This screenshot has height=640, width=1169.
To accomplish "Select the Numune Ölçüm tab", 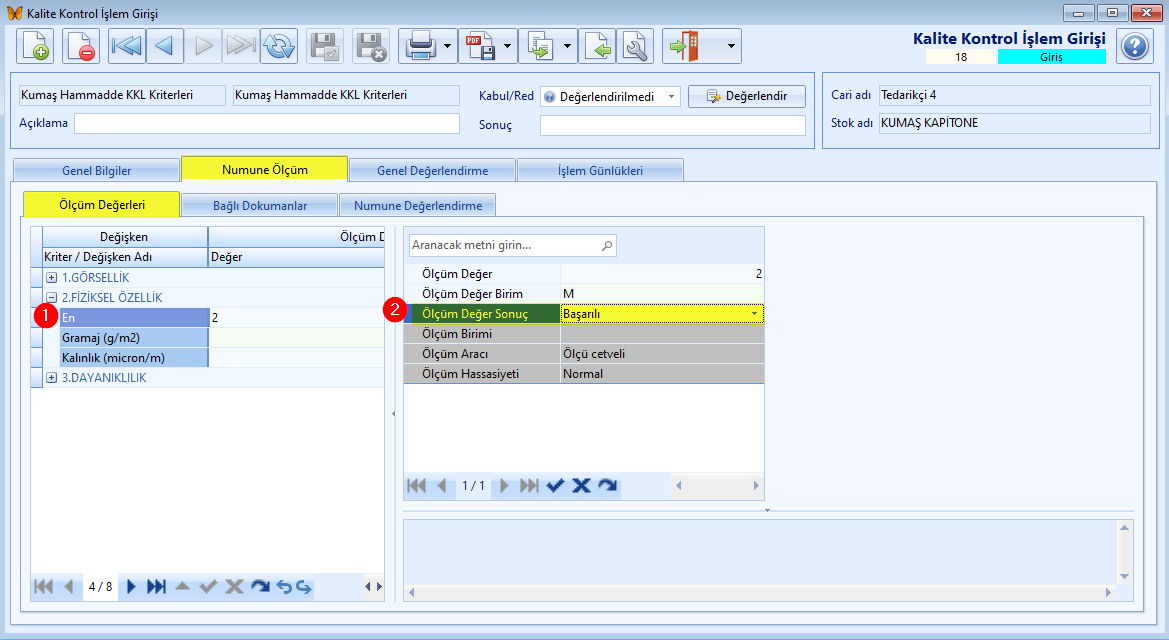I will (x=265, y=169).
